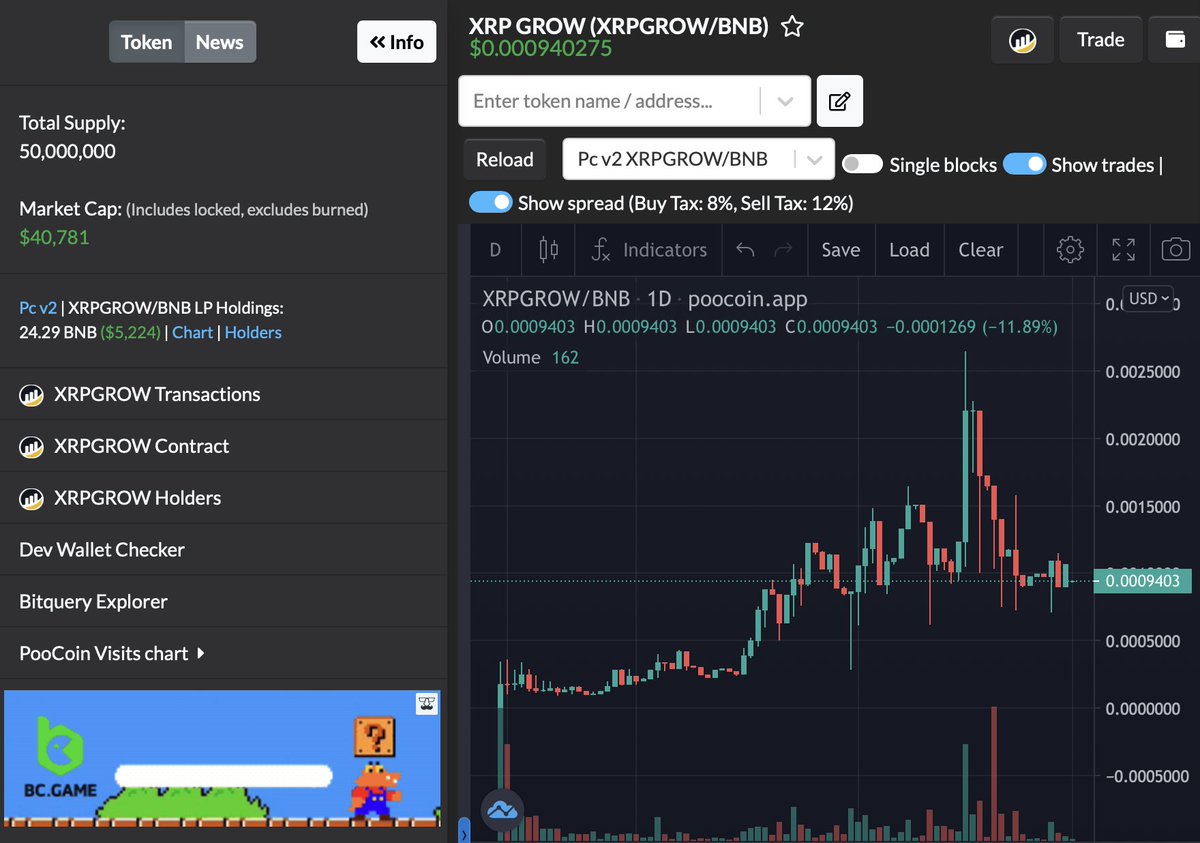
Task: Click the $0.000940275 price under title
Action: [x=540, y=49]
